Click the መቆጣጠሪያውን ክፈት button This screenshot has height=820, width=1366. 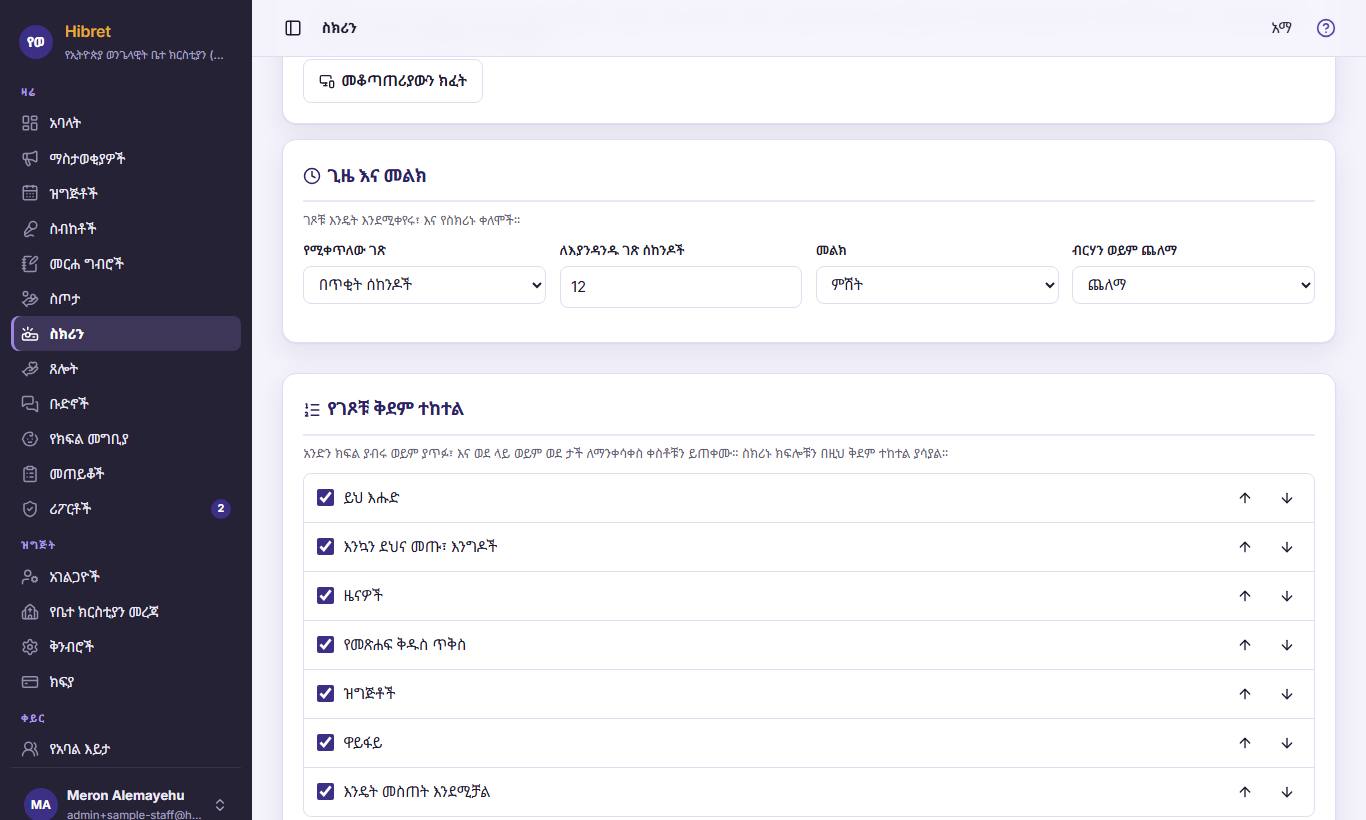[393, 81]
